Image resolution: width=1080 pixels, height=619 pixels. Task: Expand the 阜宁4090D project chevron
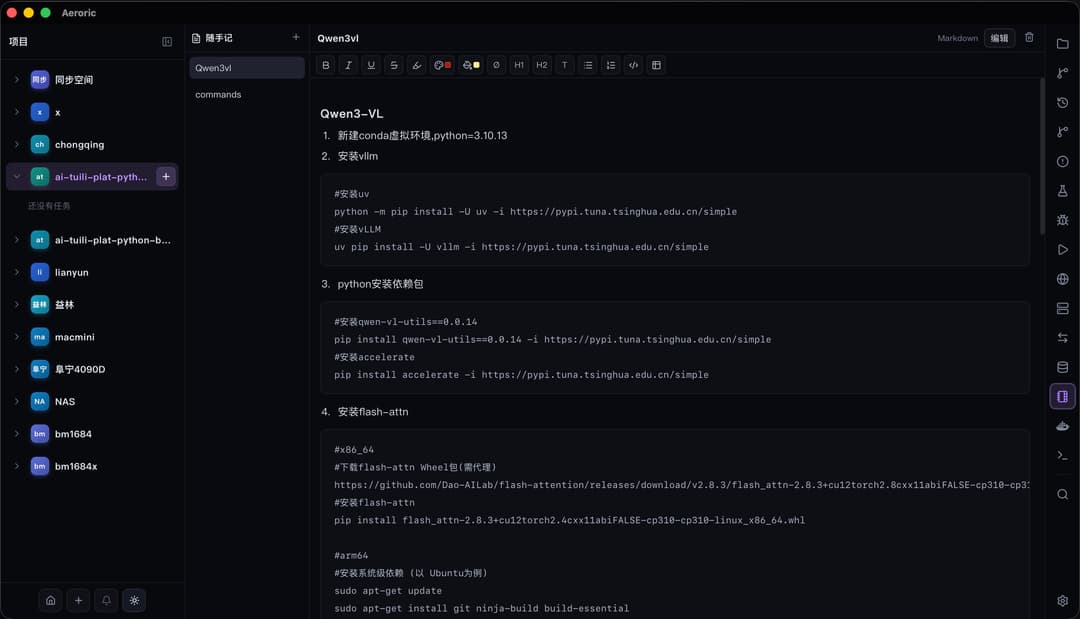coord(17,370)
